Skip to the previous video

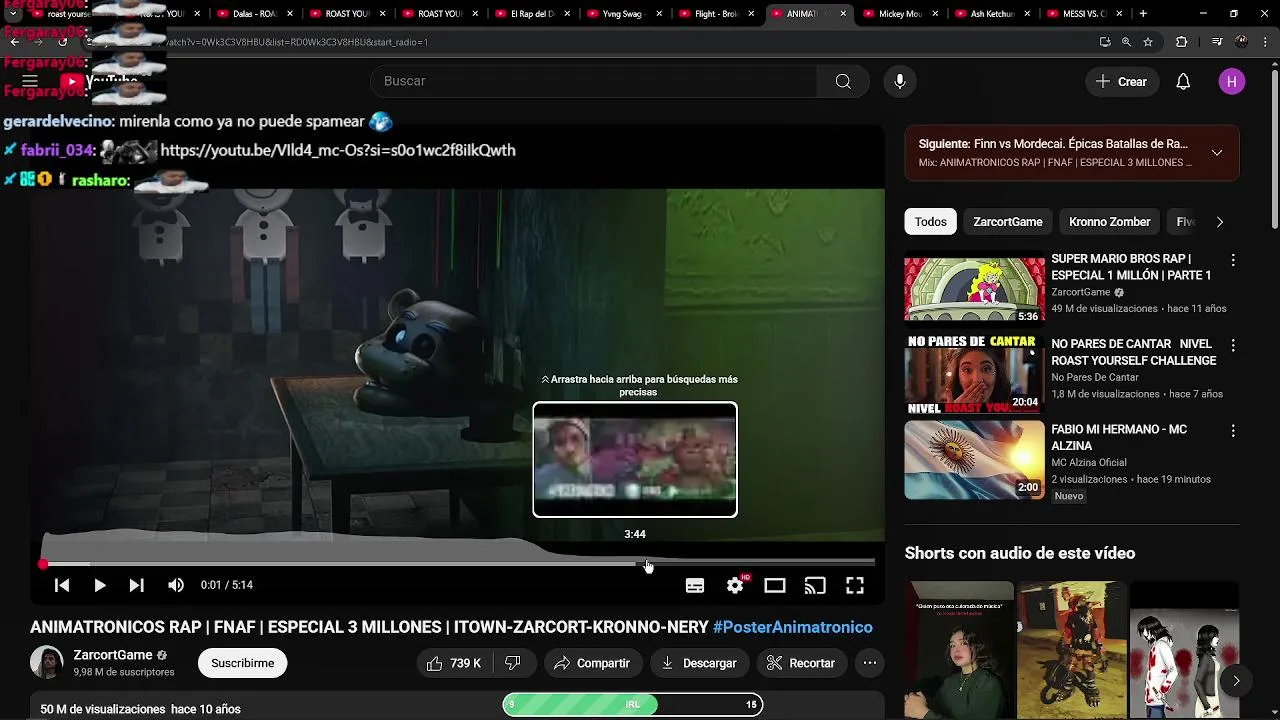[x=62, y=585]
